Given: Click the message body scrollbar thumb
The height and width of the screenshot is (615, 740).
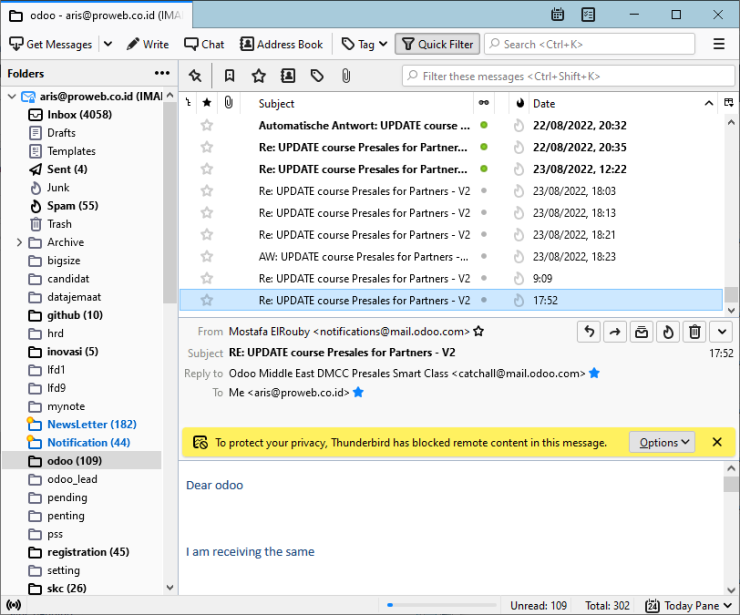Looking at the screenshot, I should [731, 484].
